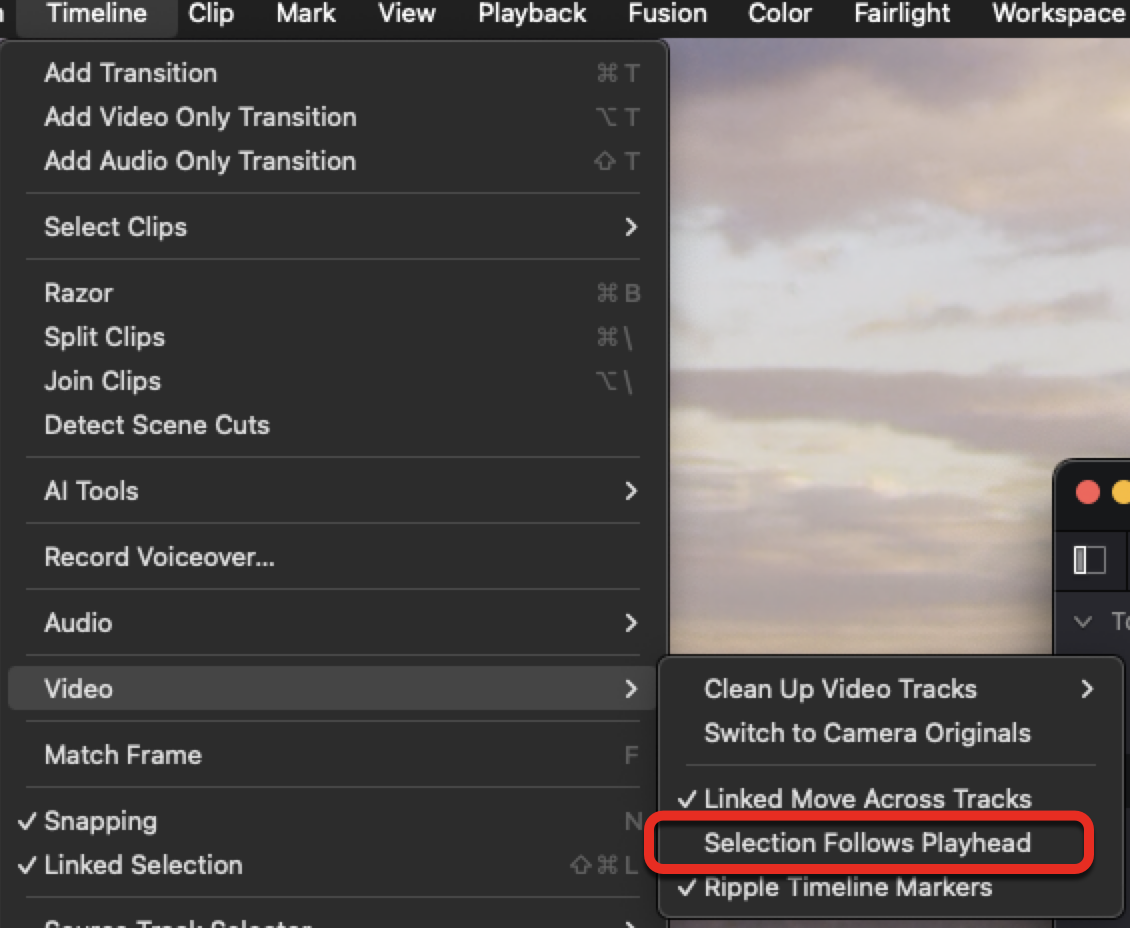
Task: Close the background window with red button
Action: coord(1087,493)
